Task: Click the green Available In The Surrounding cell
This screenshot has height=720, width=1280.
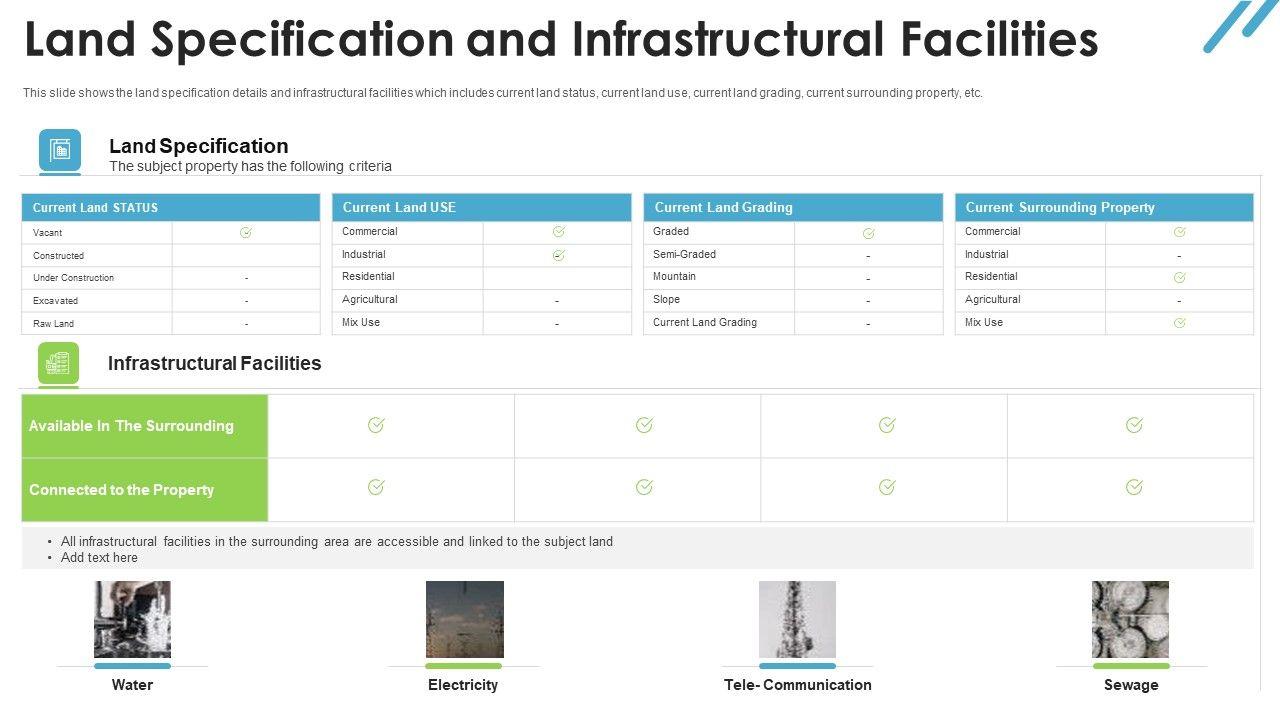Action: (145, 426)
